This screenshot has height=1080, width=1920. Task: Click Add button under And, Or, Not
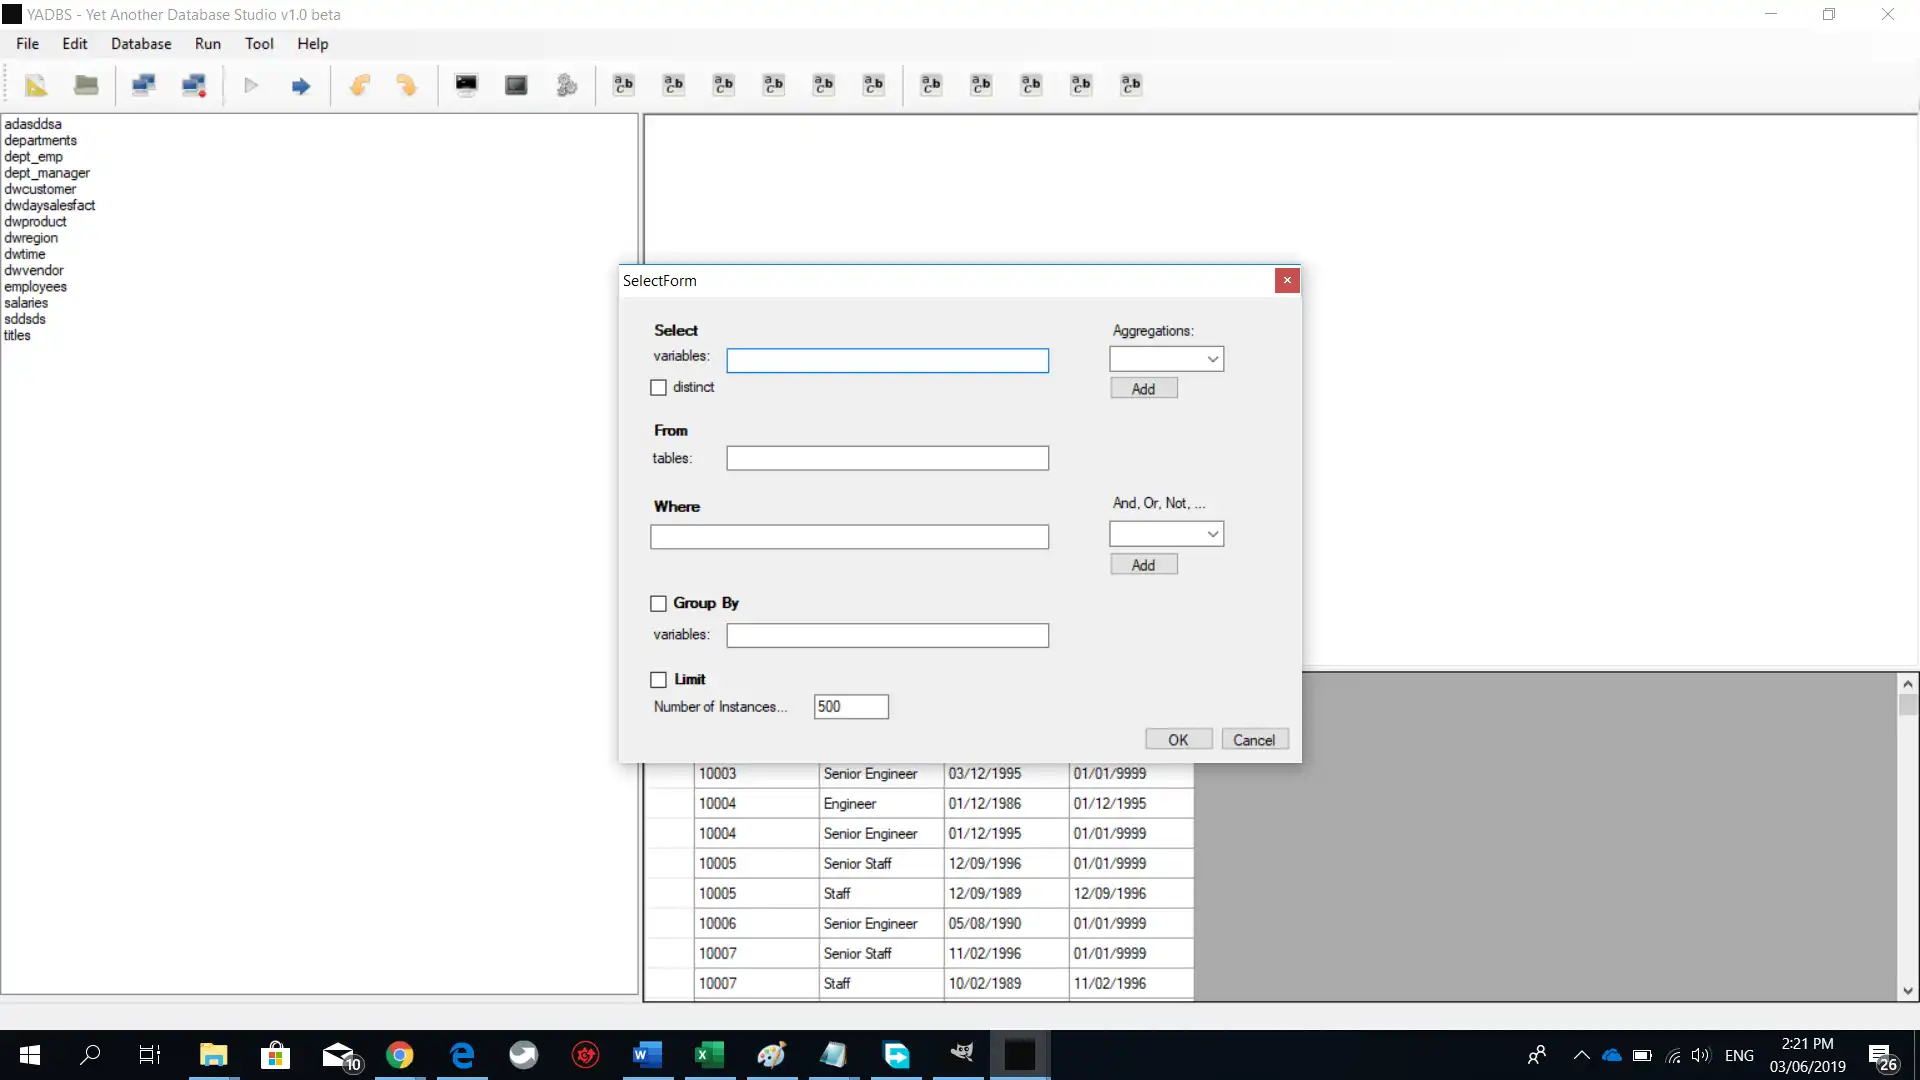1143,565
